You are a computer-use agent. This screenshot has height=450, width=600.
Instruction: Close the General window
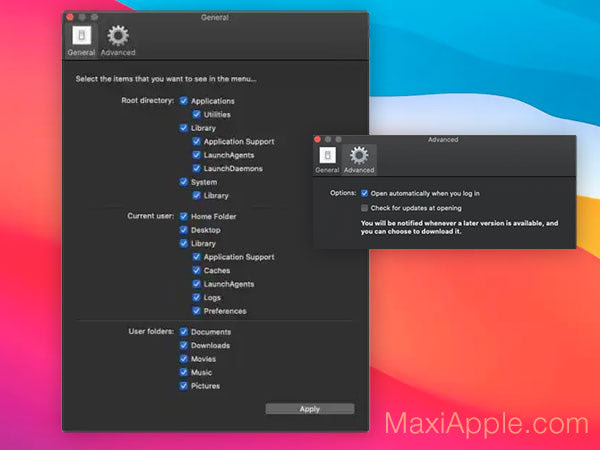70,17
